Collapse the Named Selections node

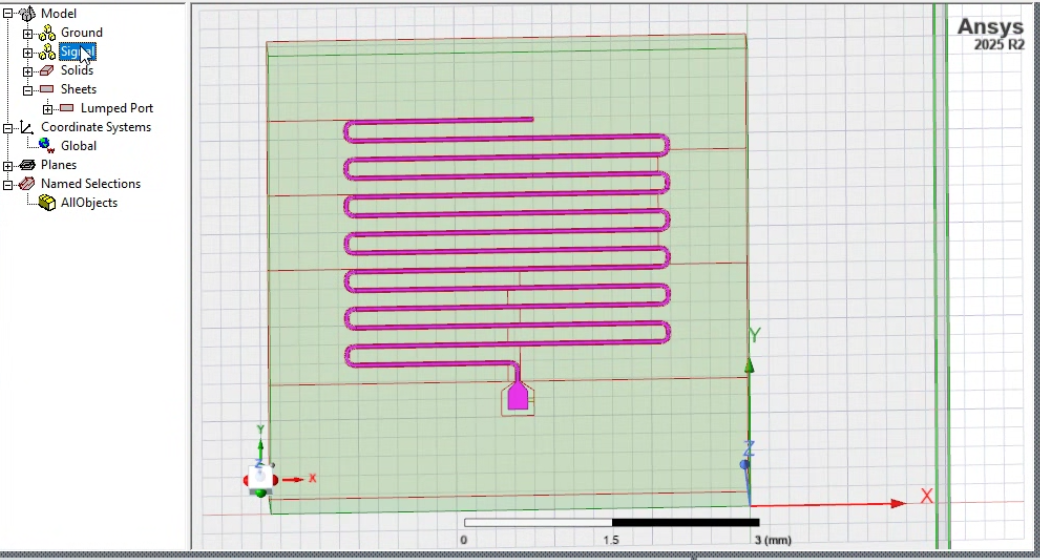(8, 184)
